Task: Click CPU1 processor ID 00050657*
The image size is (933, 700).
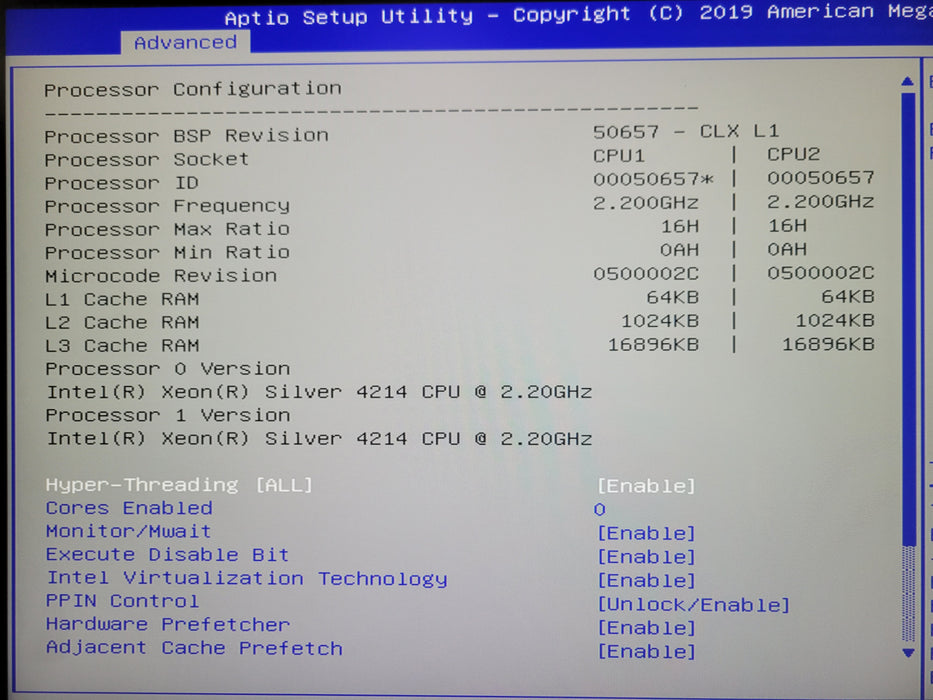Action: [x=653, y=179]
